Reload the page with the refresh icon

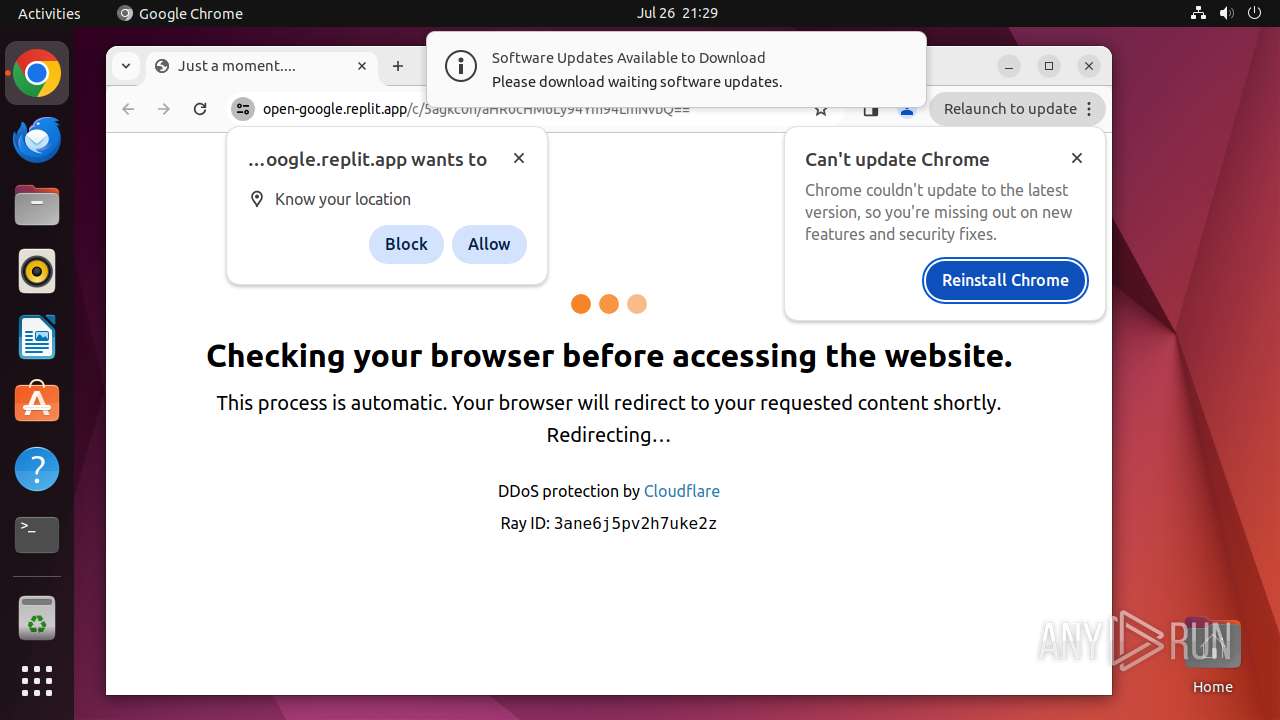[200, 109]
